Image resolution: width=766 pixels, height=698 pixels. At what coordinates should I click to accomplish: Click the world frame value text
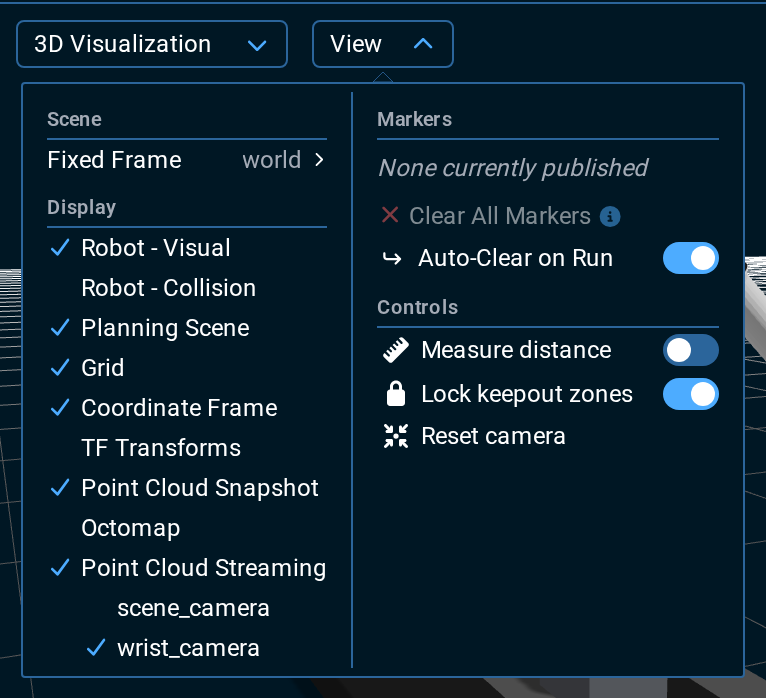pyautogui.click(x=272, y=160)
